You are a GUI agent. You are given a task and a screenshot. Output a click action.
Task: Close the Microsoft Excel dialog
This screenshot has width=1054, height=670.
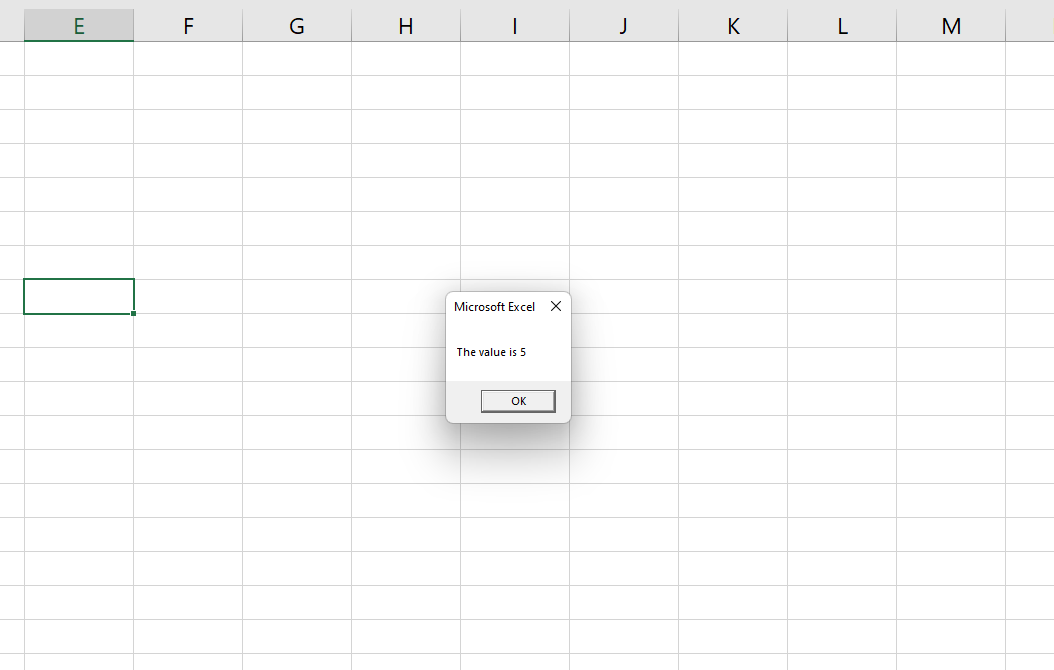[x=556, y=306]
